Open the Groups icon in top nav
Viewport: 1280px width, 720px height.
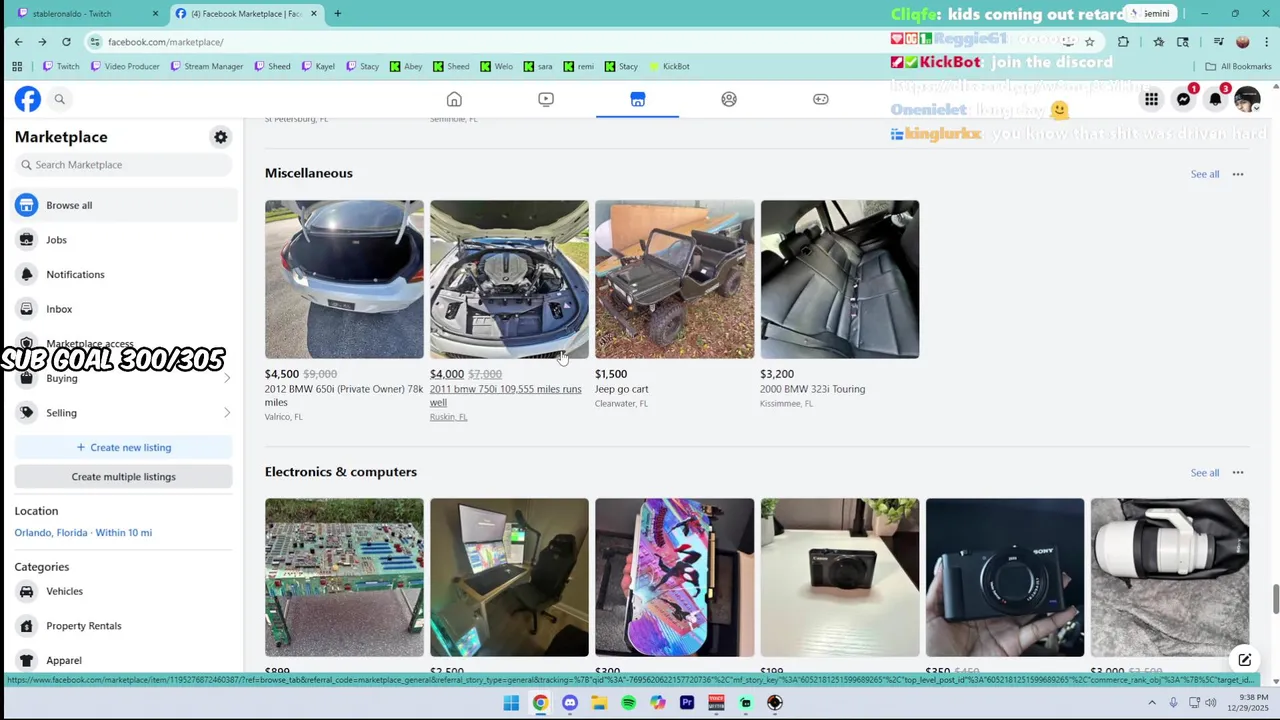click(x=729, y=99)
